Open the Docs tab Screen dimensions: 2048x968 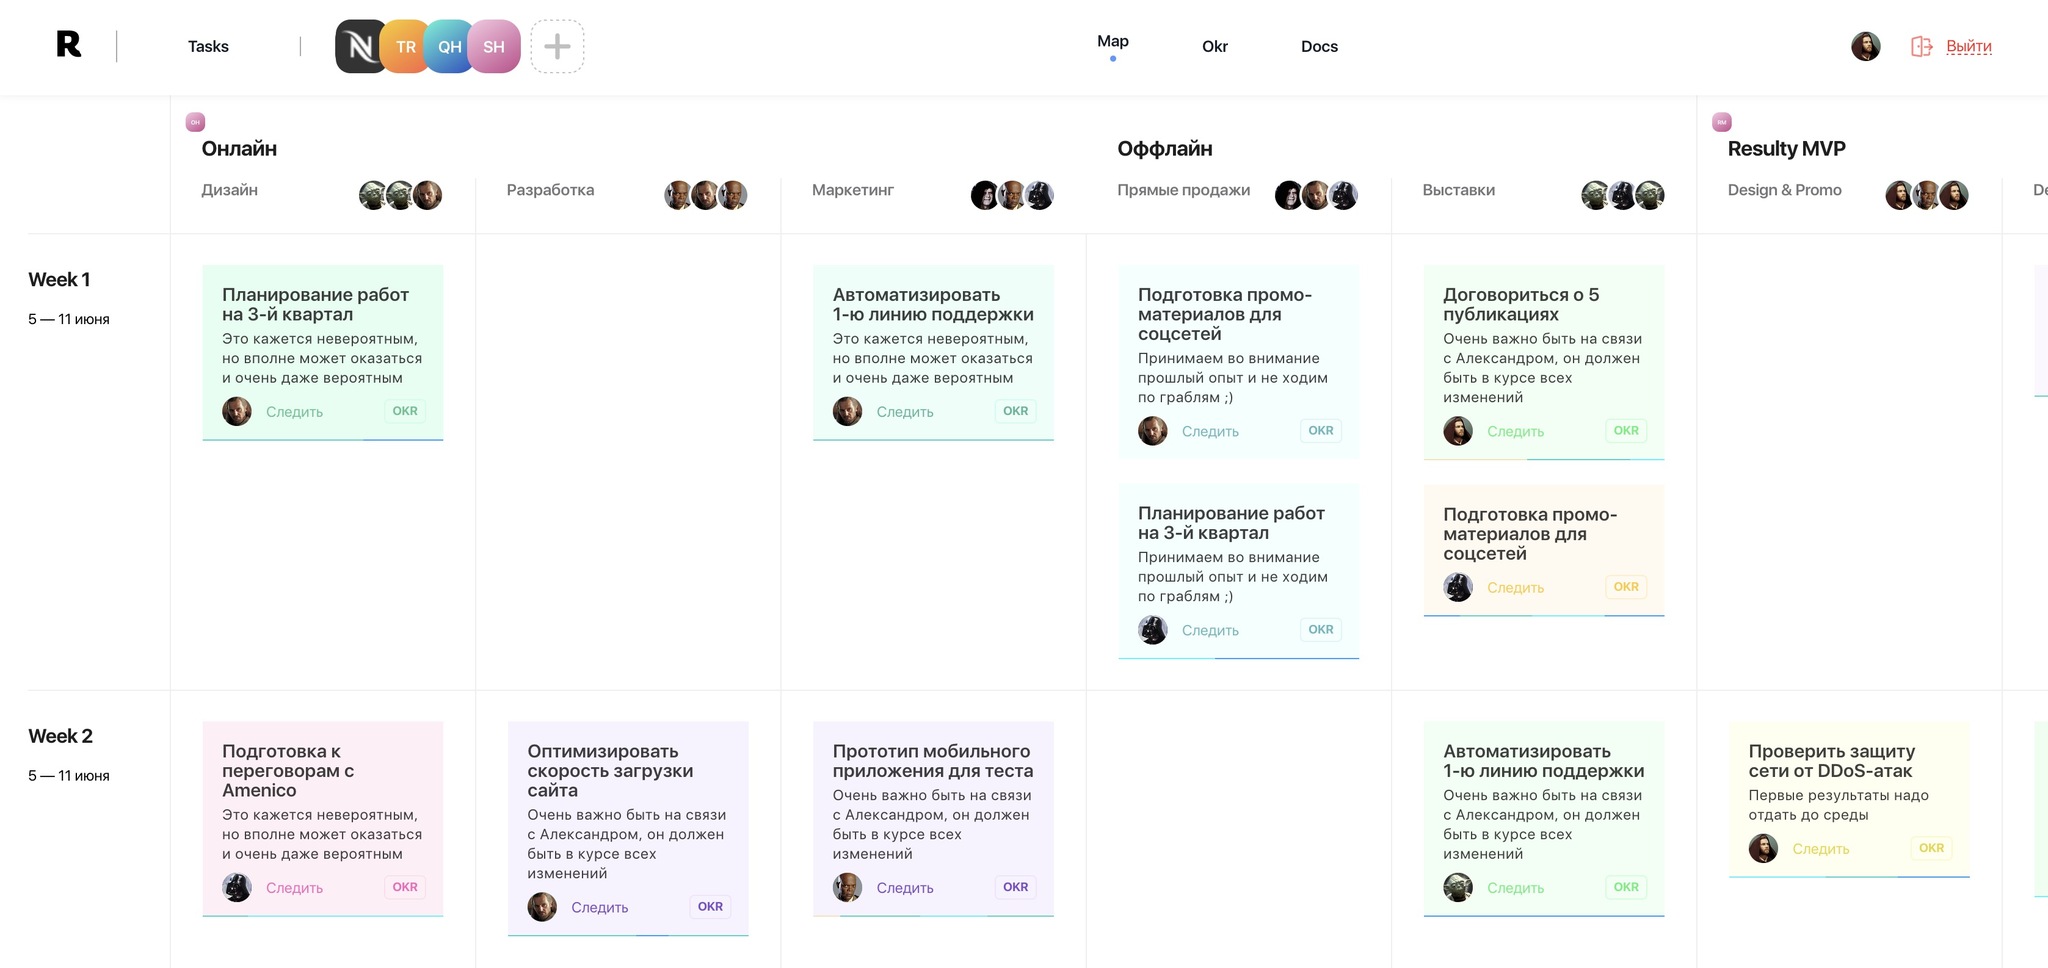[x=1319, y=46]
